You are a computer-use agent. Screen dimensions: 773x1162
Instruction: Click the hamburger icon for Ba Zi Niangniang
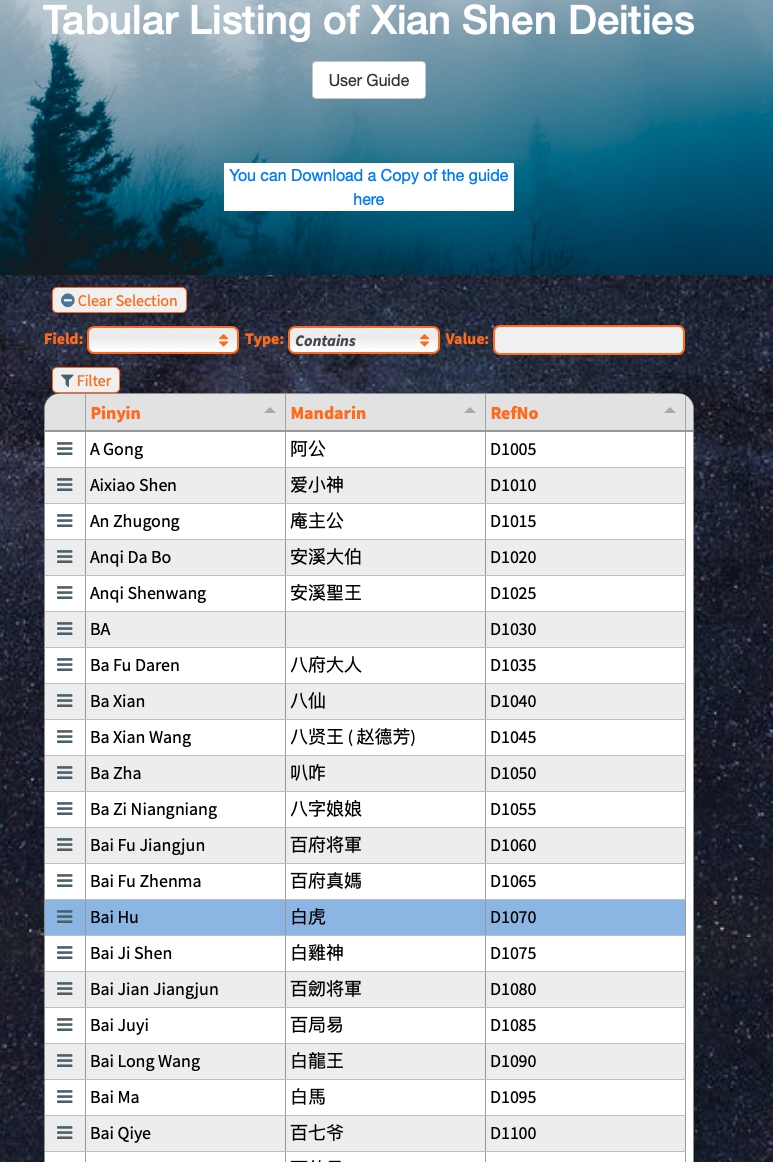[x=65, y=809]
